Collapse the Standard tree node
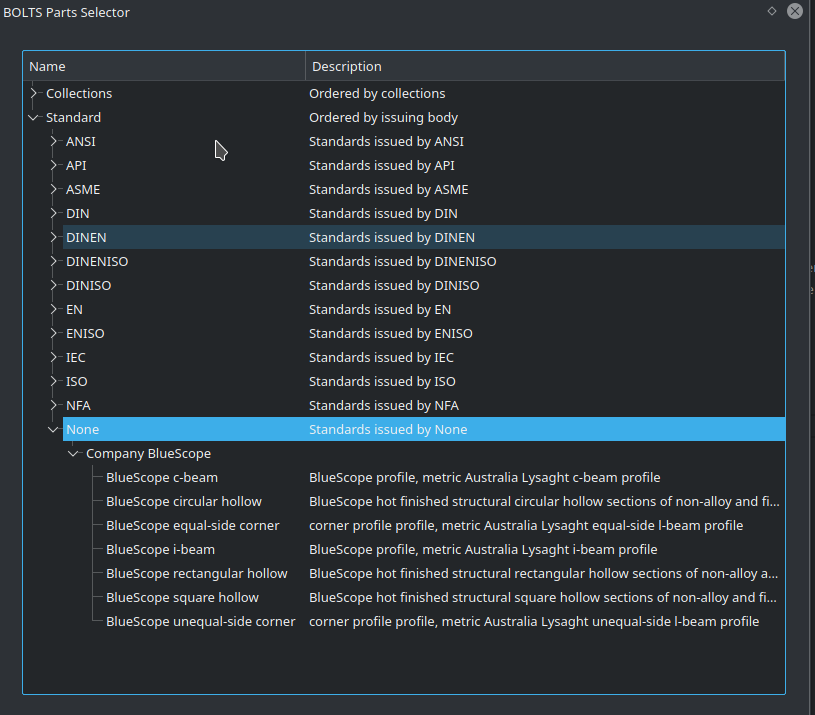This screenshot has width=815, height=715. 34,117
